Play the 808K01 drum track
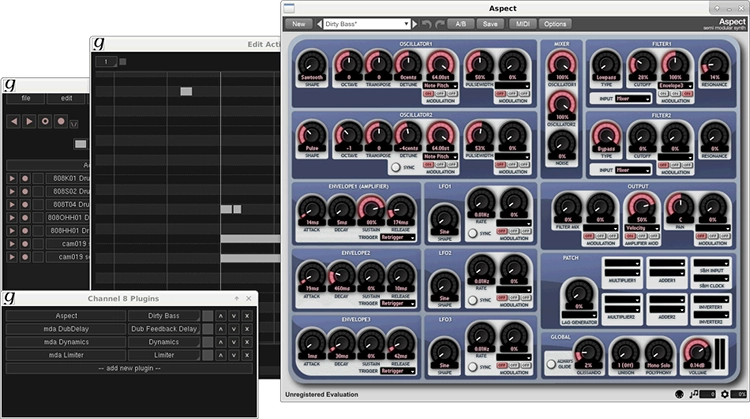The image size is (750, 419). tap(12, 178)
